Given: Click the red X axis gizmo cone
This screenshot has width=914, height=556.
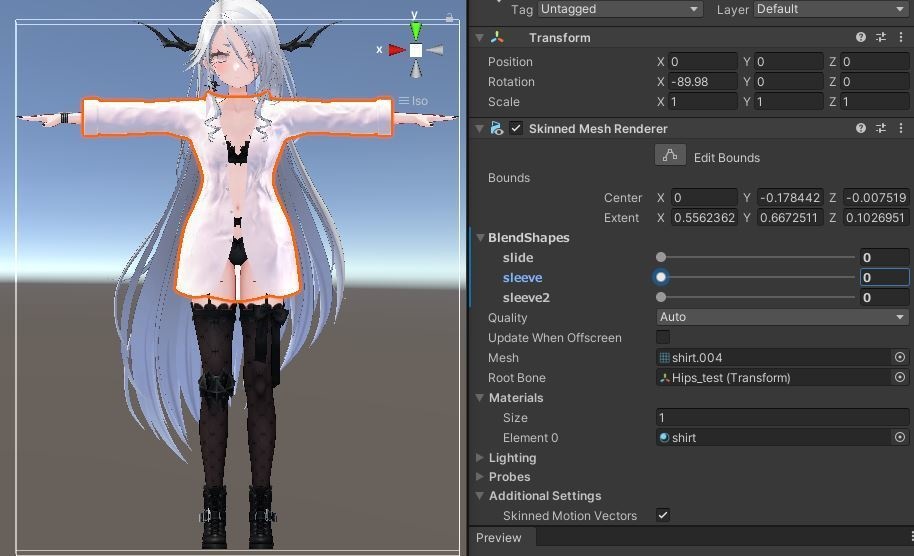Looking at the screenshot, I should pyautogui.click(x=397, y=50).
